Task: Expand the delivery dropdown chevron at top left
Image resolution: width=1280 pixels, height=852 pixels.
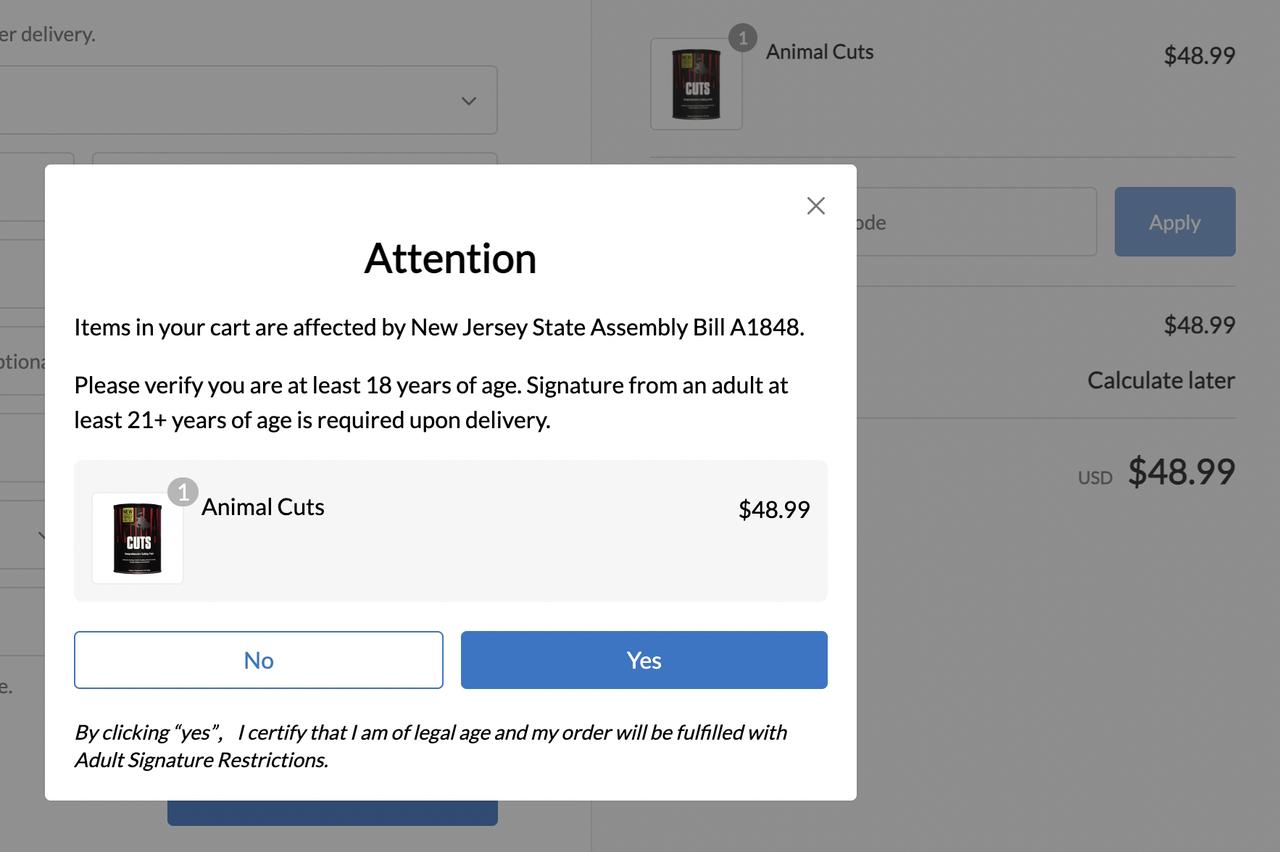Action: tap(468, 100)
